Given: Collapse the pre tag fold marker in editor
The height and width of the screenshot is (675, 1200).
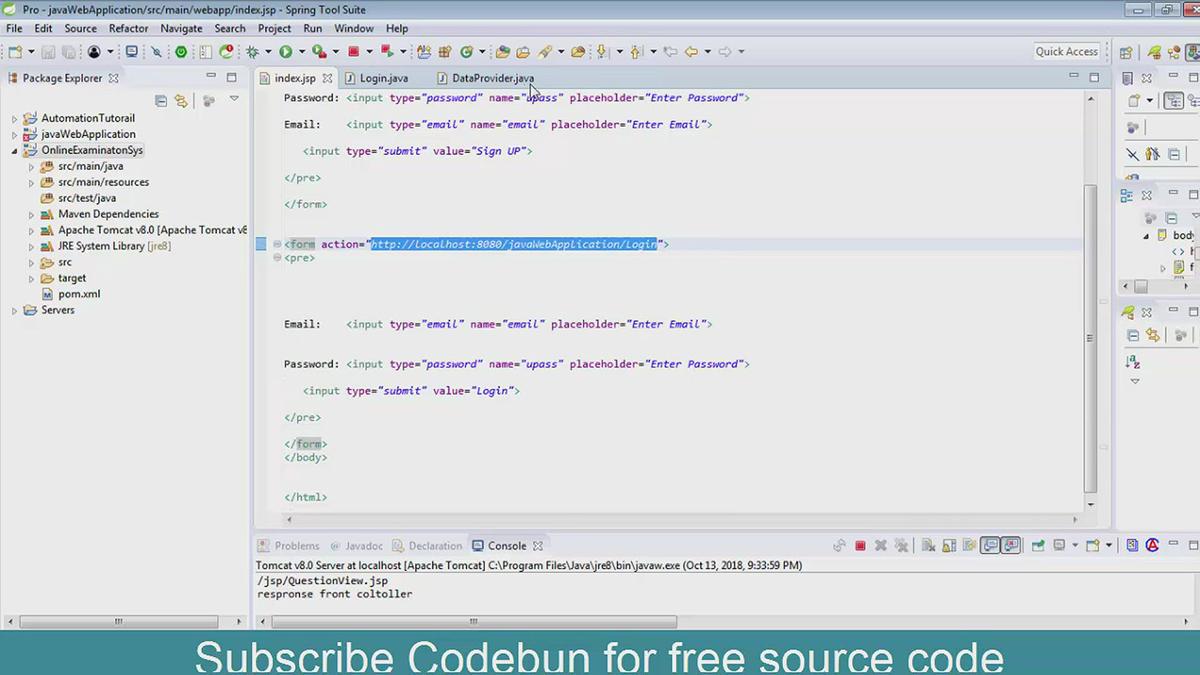Looking at the screenshot, I should click(277, 258).
